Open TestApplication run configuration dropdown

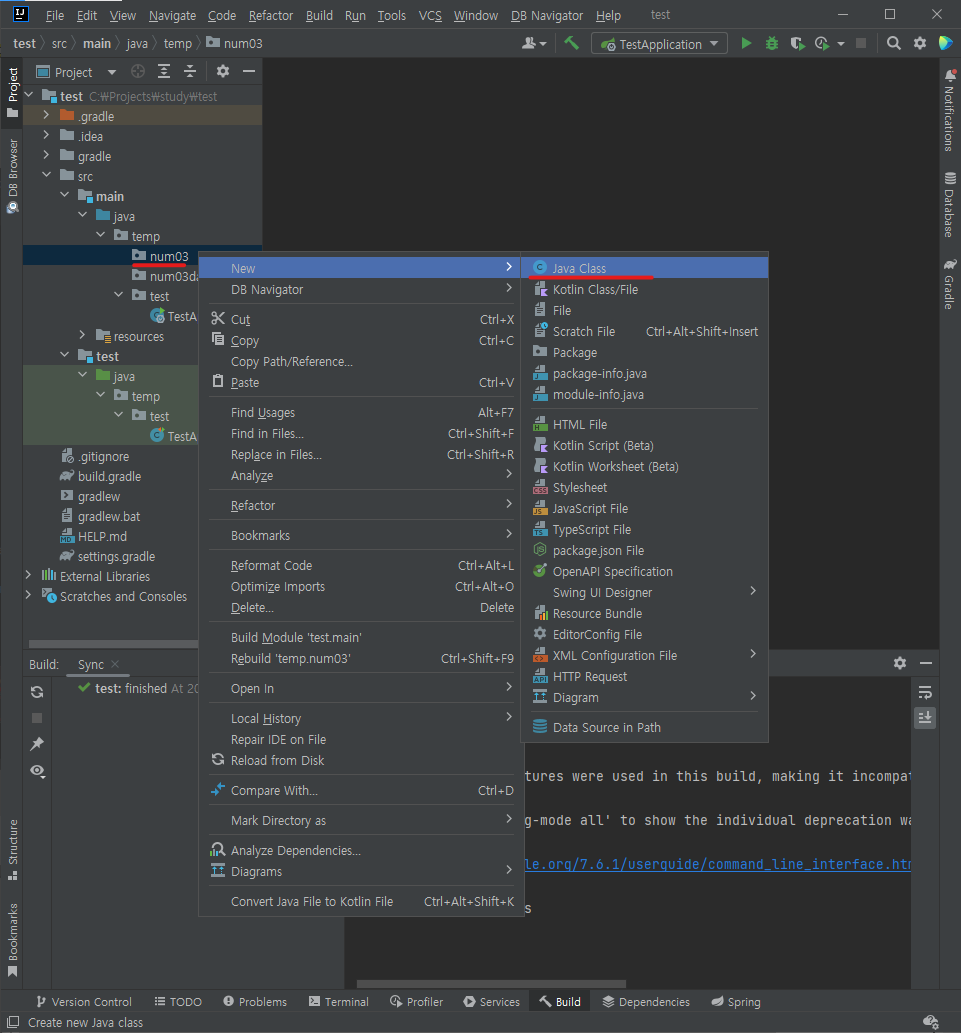coord(659,44)
